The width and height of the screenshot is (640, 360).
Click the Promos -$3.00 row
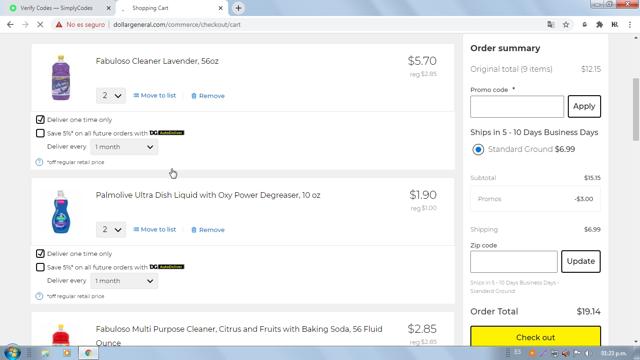click(535, 199)
